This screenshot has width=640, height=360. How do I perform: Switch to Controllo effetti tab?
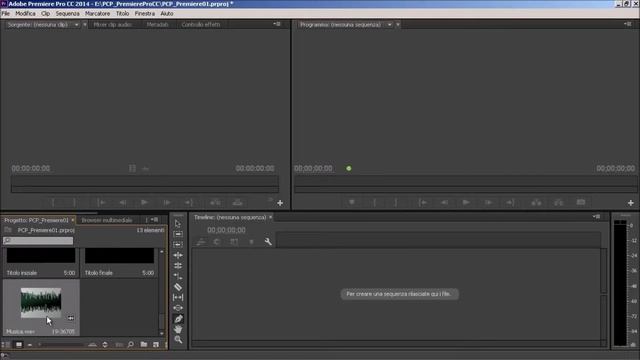point(201,24)
